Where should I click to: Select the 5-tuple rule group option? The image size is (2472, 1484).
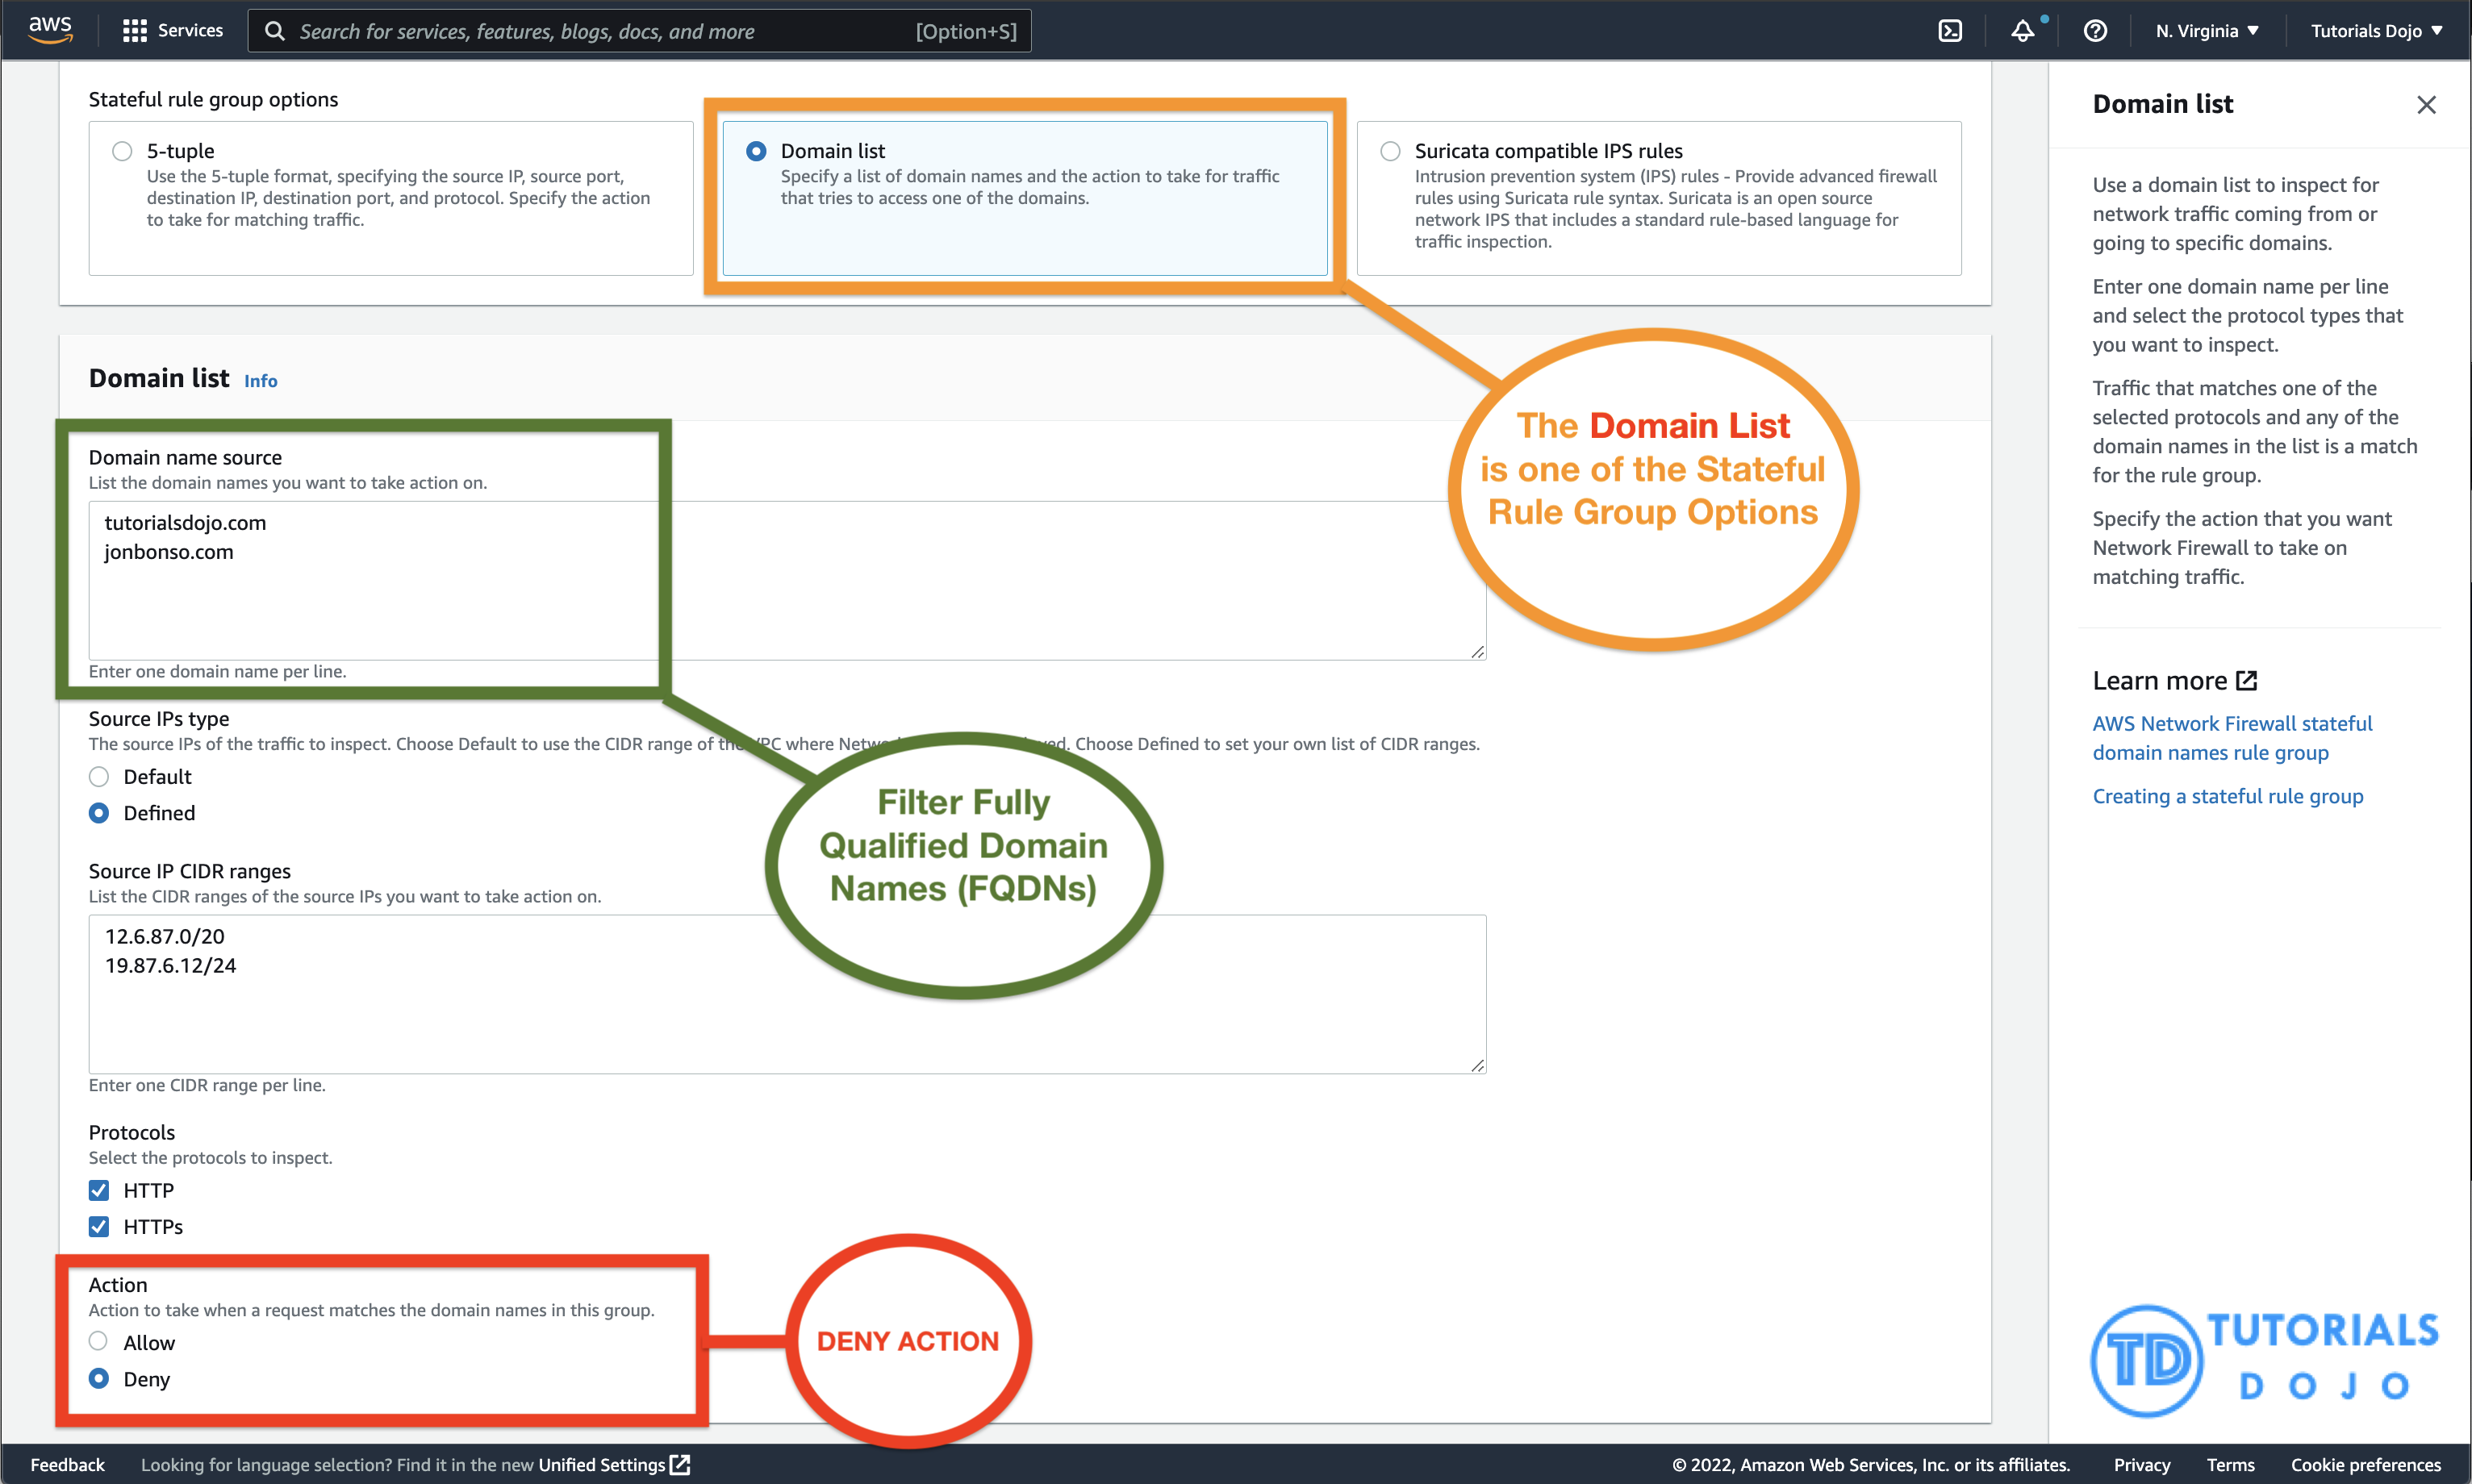[x=121, y=150]
